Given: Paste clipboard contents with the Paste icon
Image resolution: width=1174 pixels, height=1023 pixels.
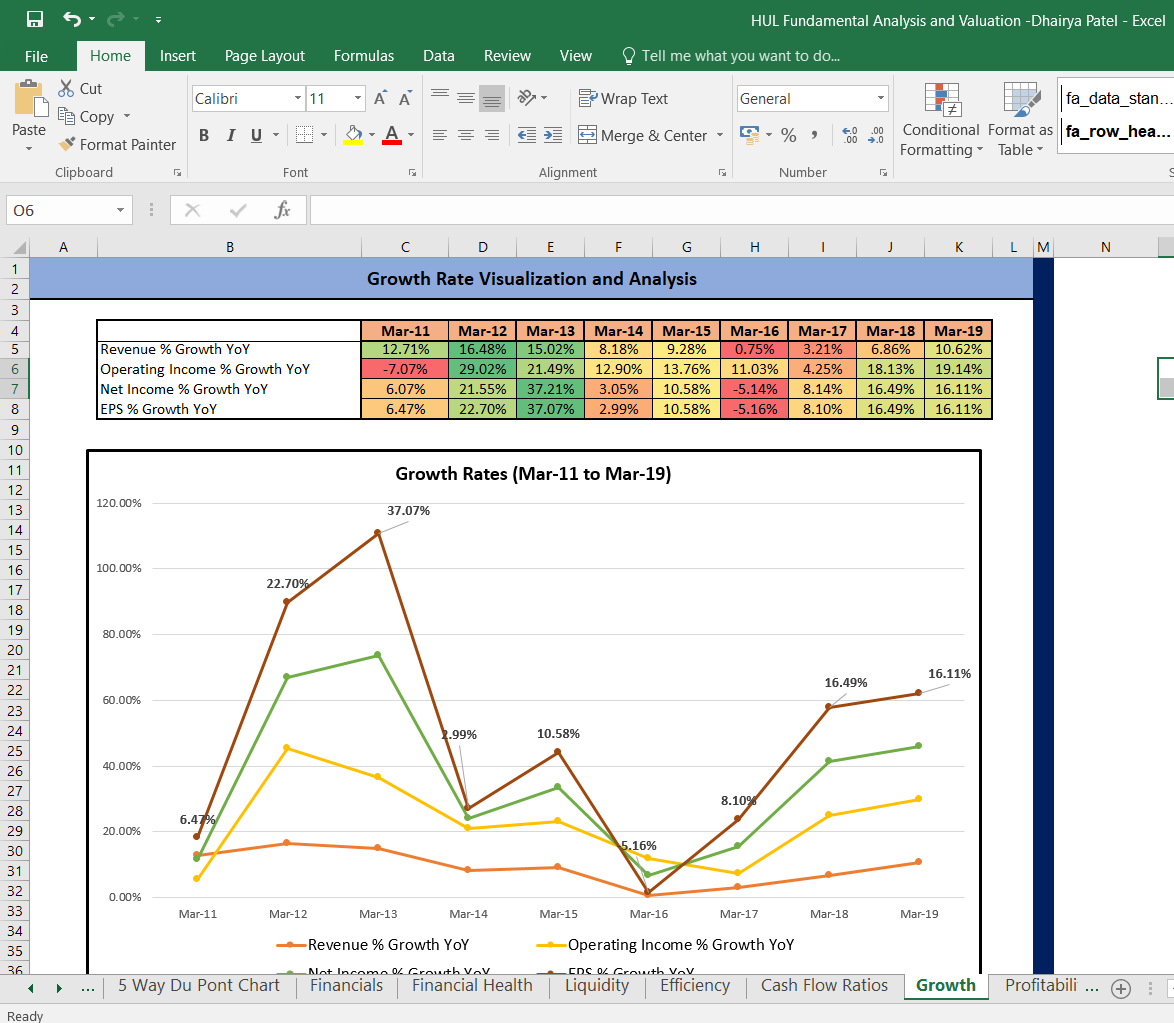Looking at the screenshot, I should pos(29,97).
